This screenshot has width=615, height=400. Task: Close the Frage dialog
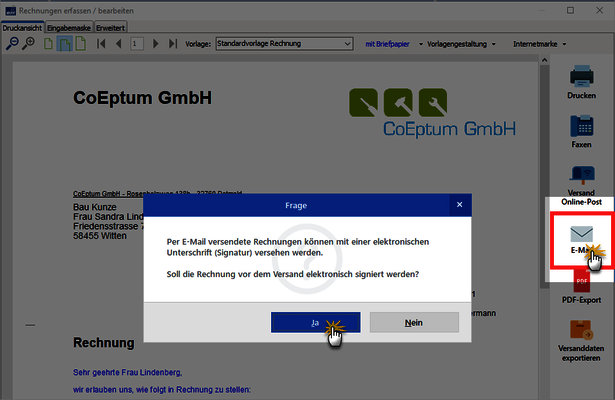point(460,205)
